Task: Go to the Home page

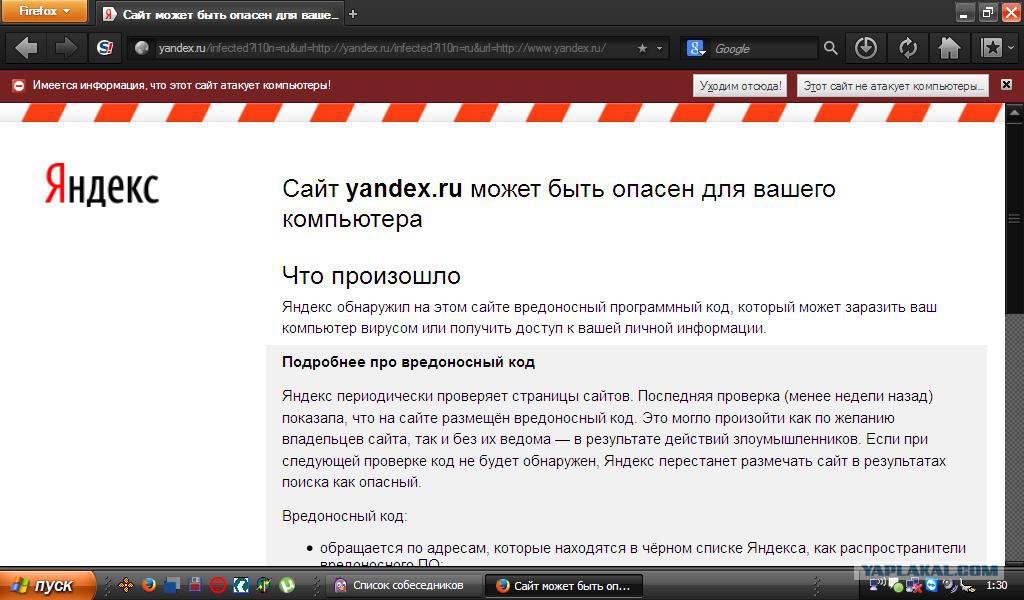Action: coord(949,48)
